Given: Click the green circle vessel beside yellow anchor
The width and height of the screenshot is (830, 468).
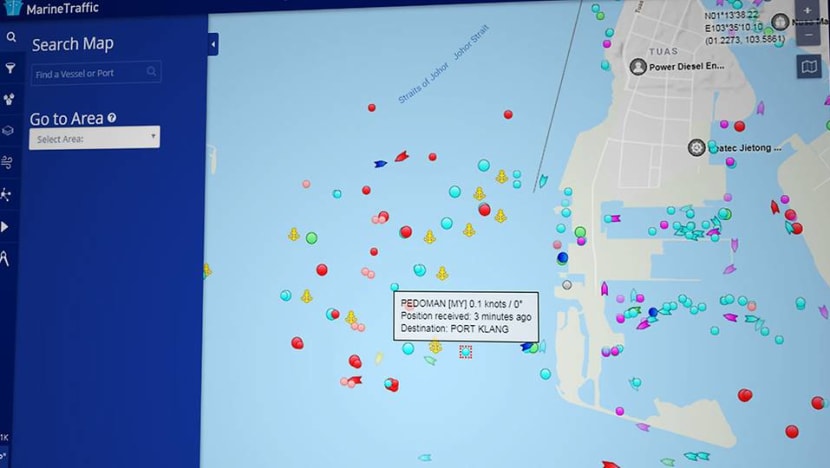Looking at the screenshot, I should click(x=312, y=238).
